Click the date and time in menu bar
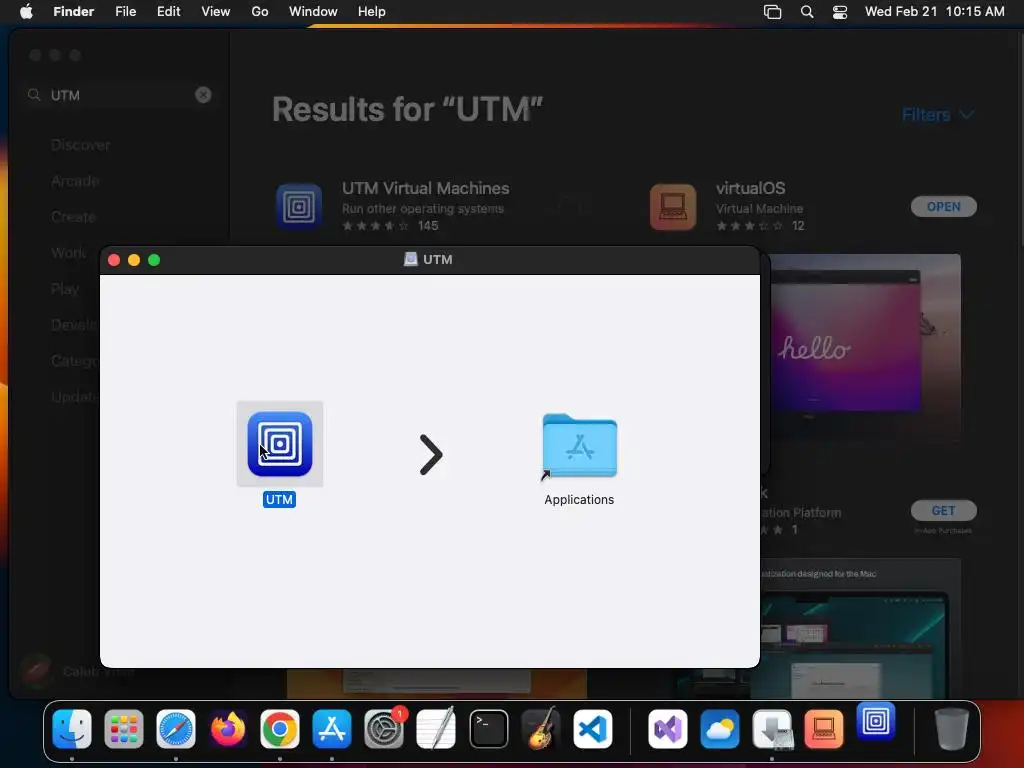The height and width of the screenshot is (768, 1024). pos(935,12)
